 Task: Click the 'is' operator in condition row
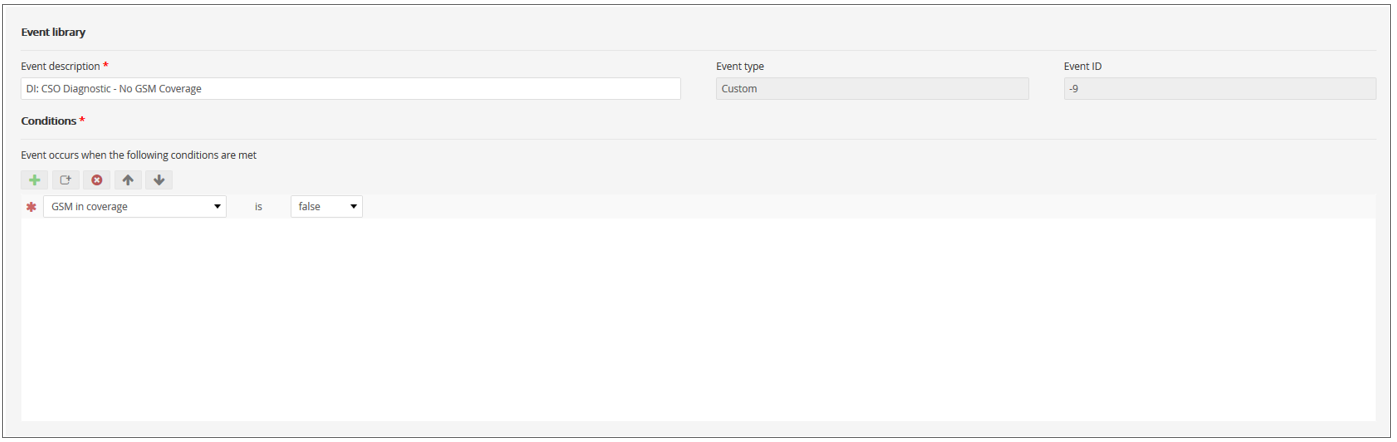coord(258,207)
